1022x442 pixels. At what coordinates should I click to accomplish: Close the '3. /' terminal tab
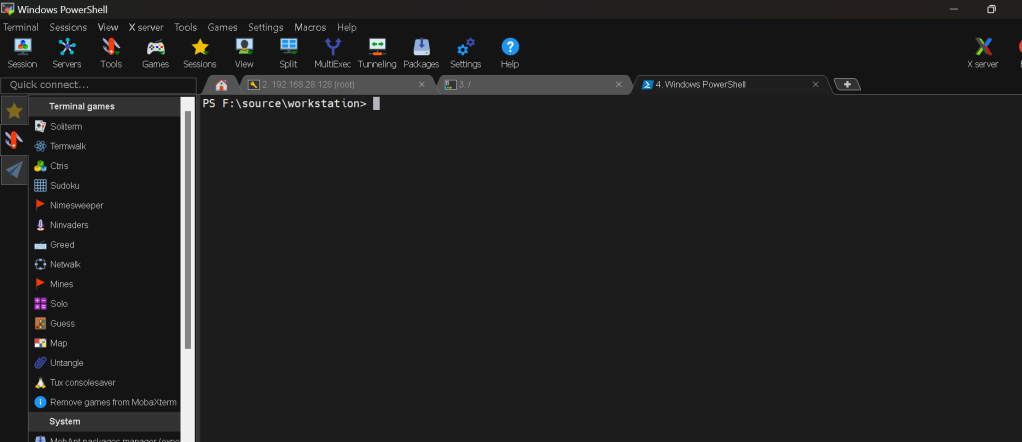(619, 85)
